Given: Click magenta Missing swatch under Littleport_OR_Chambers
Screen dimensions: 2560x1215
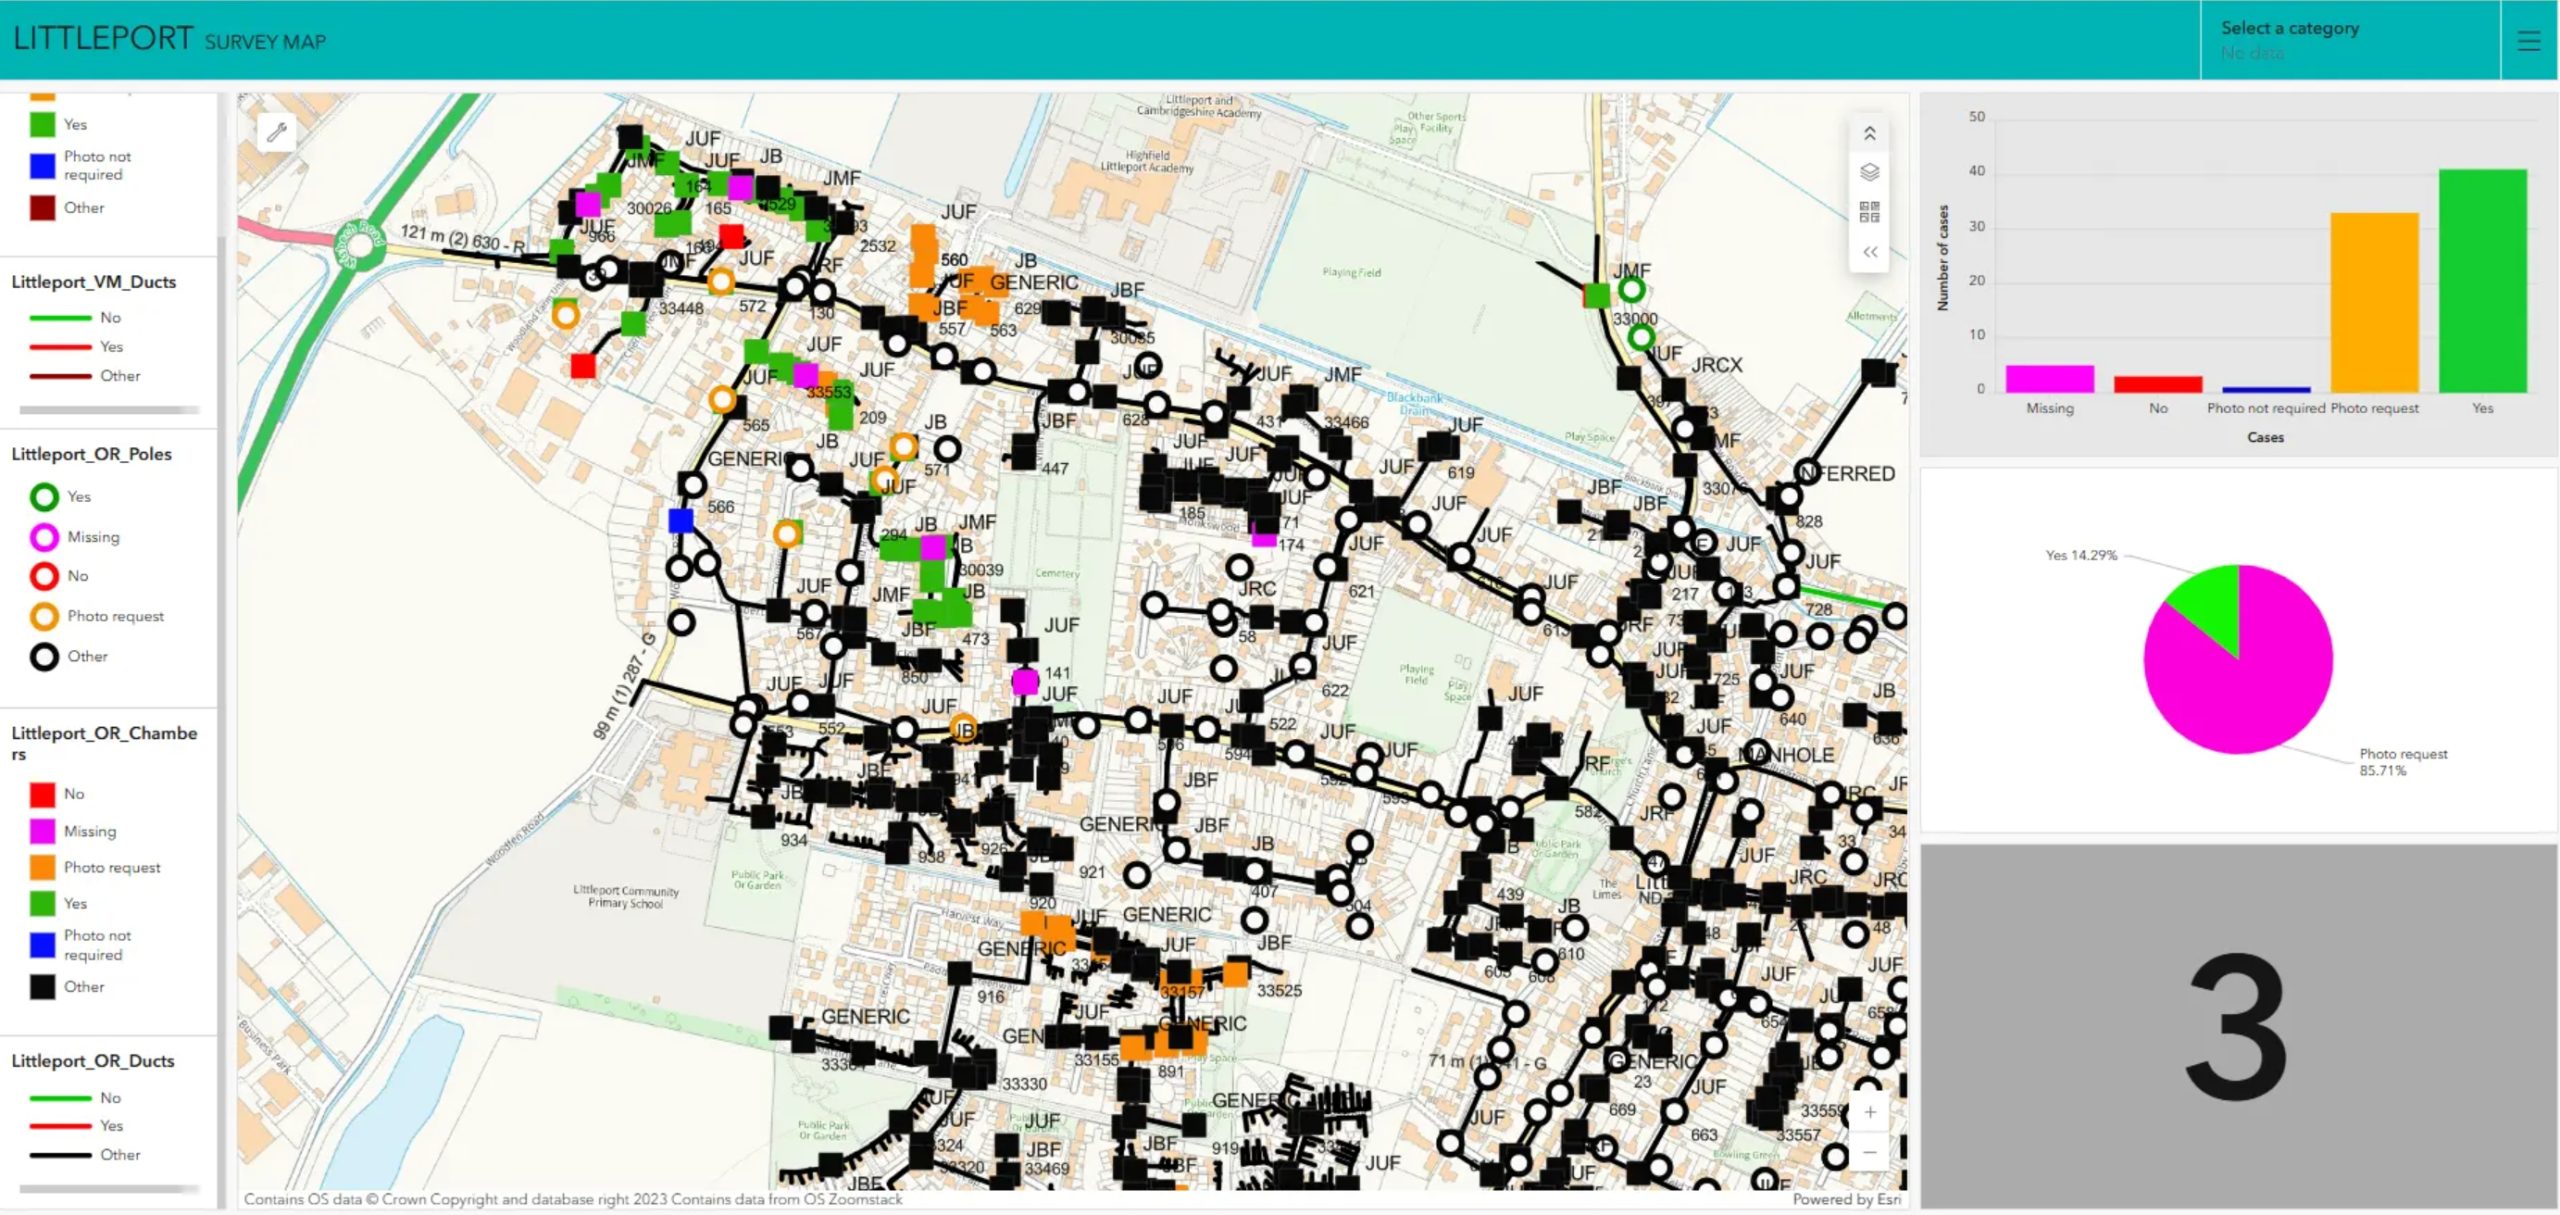Looking at the screenshot, I should (42, 831).
